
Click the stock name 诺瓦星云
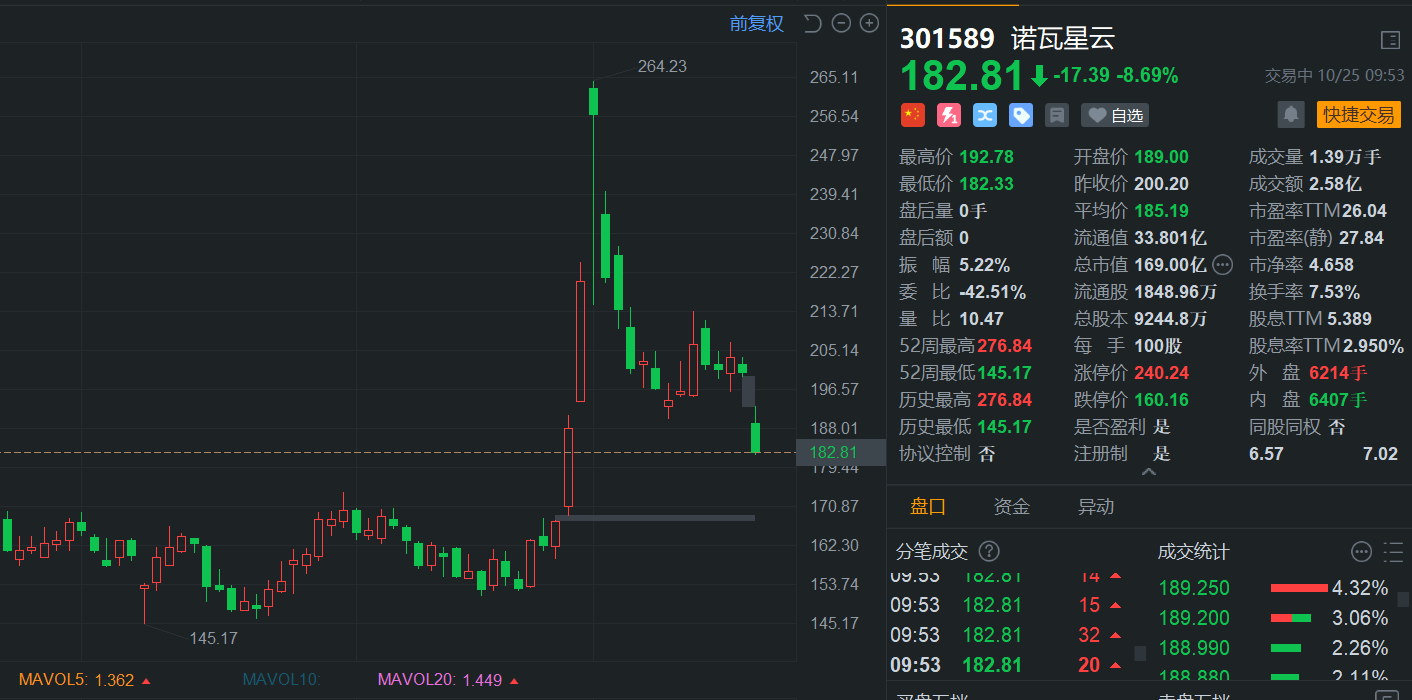[1062, 39]
